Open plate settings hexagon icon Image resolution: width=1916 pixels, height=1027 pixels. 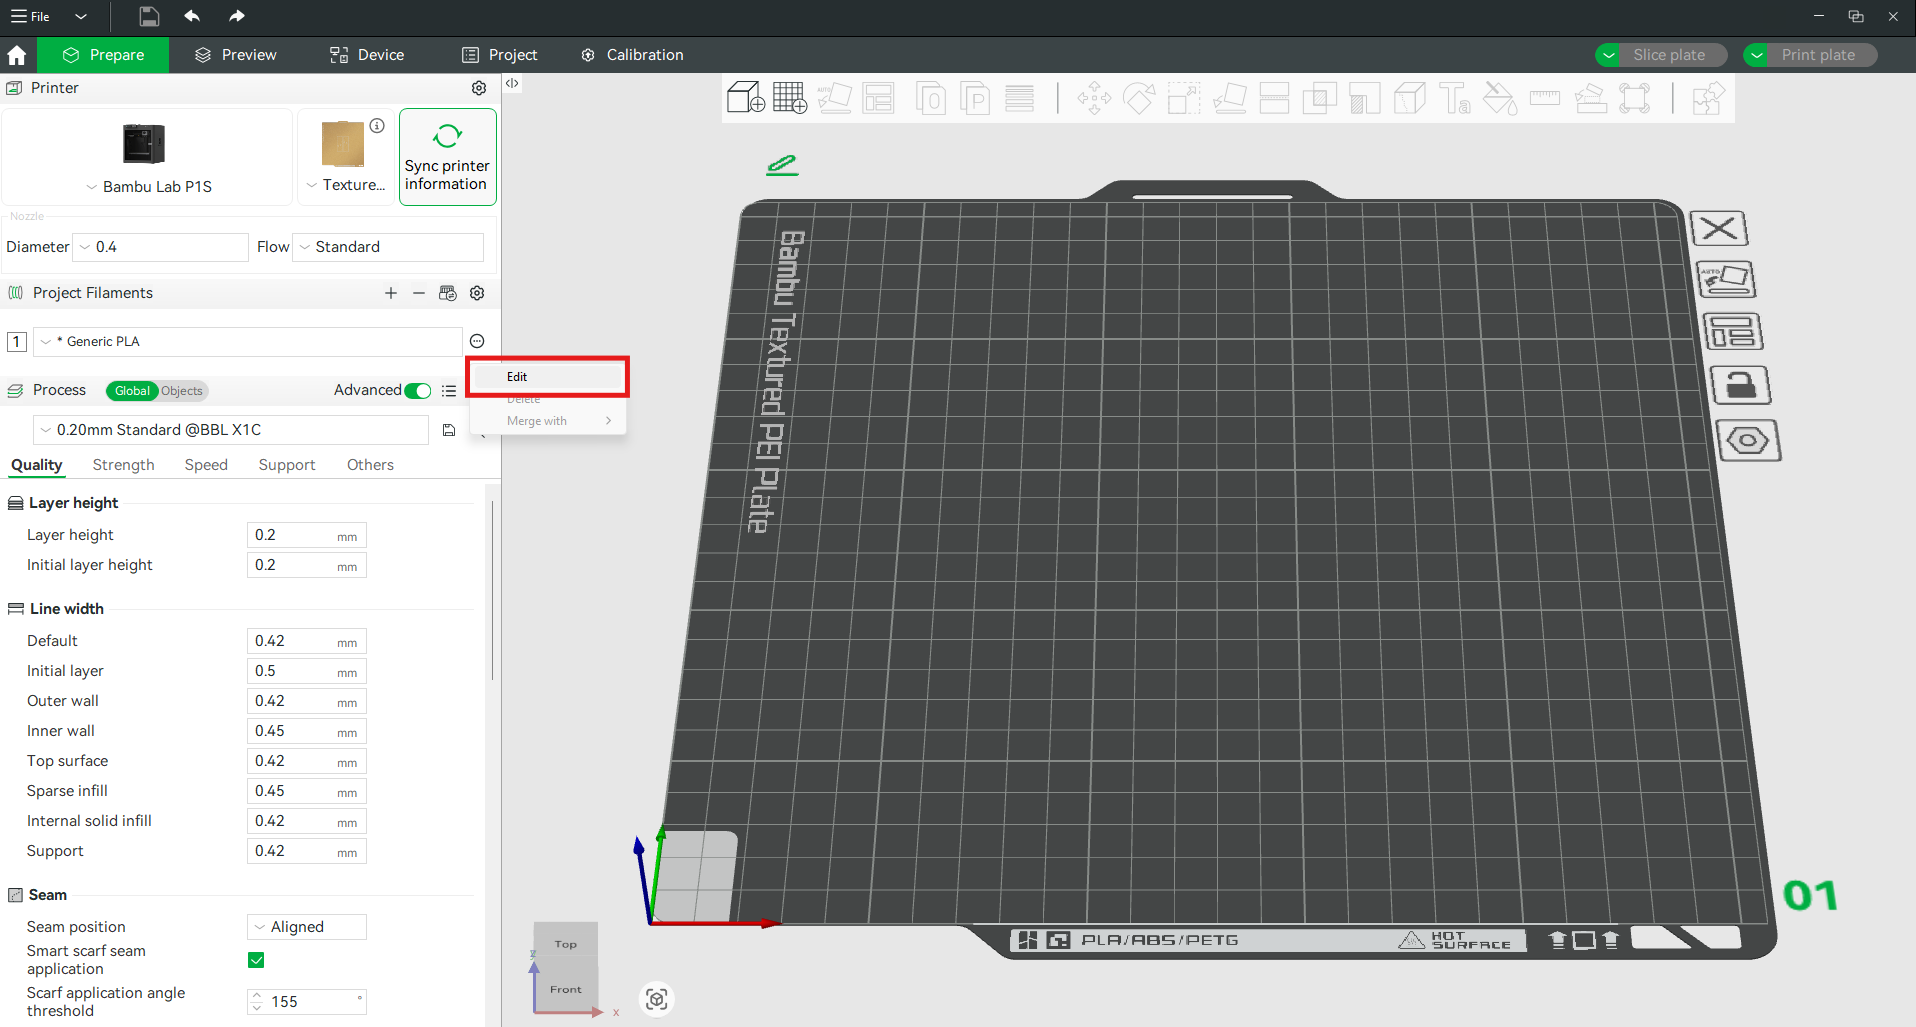tap(1747, 441)
